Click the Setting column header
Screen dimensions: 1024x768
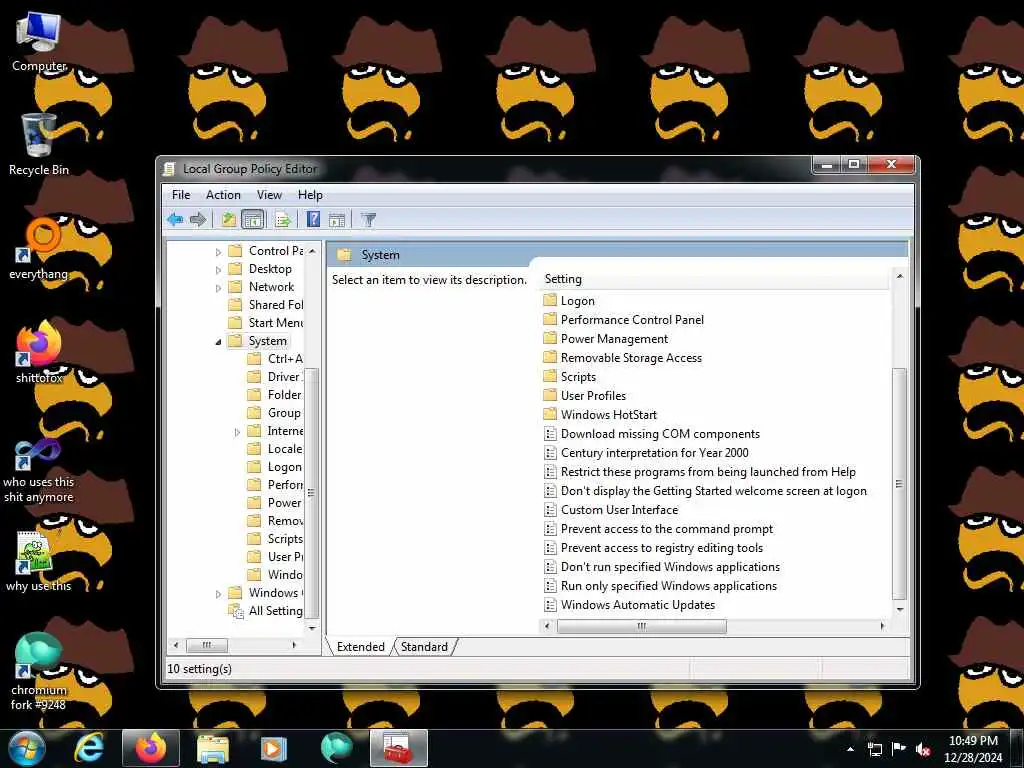715,279
